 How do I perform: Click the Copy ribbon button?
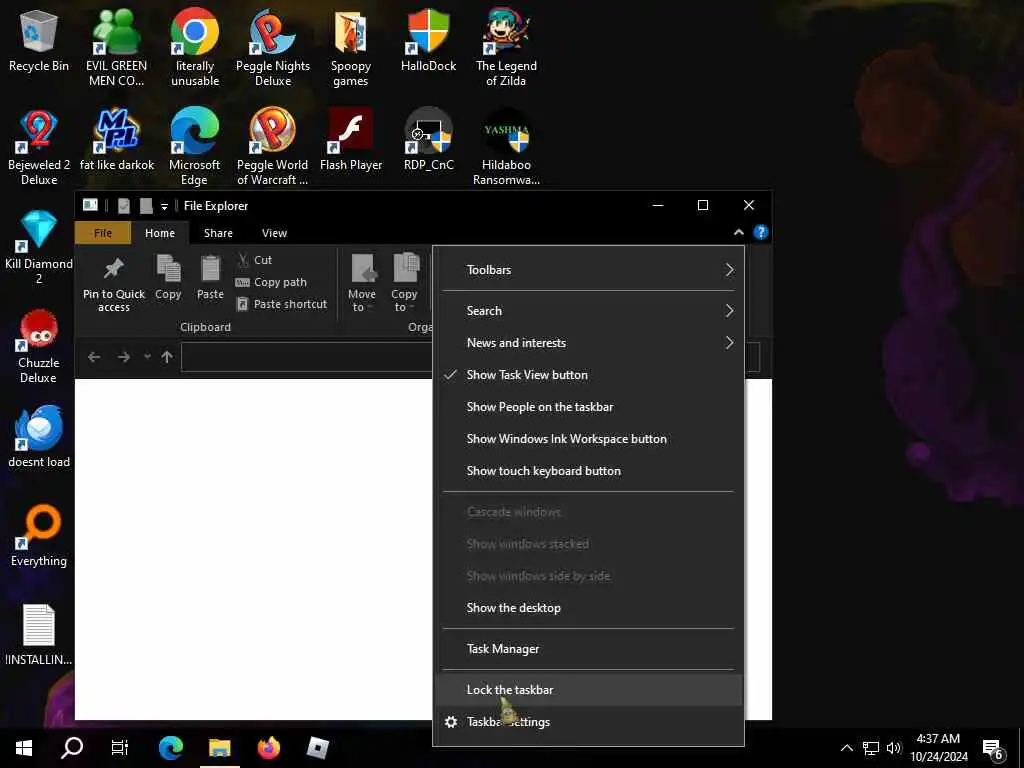168,278
